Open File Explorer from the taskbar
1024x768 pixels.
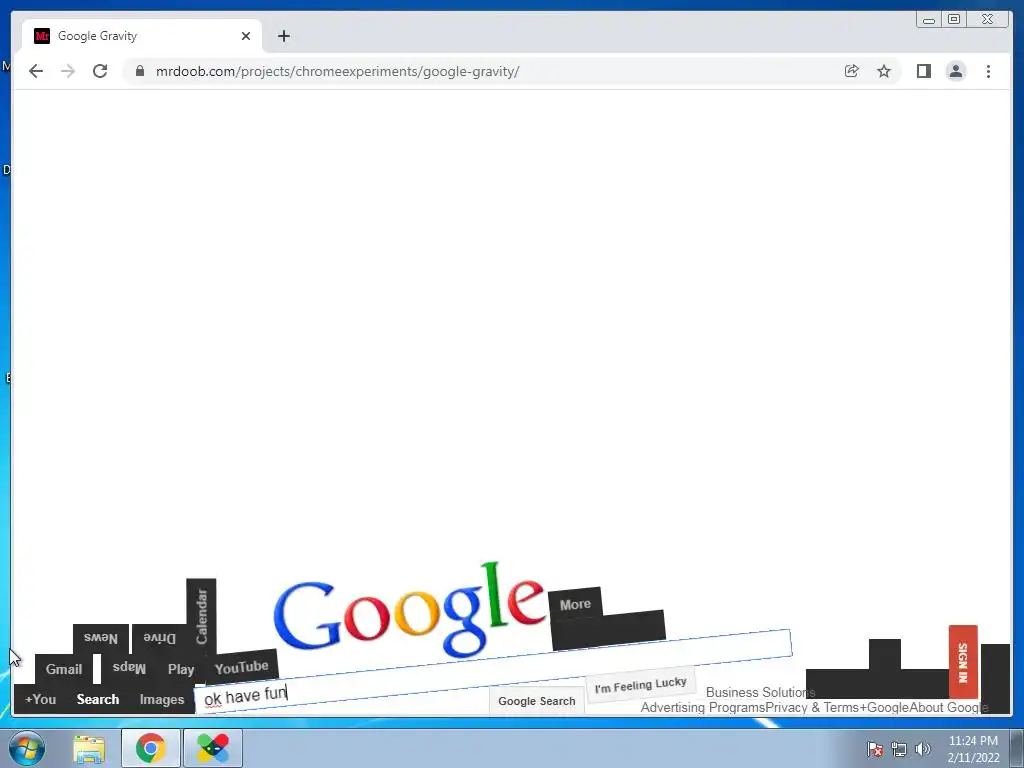[89, 748]
